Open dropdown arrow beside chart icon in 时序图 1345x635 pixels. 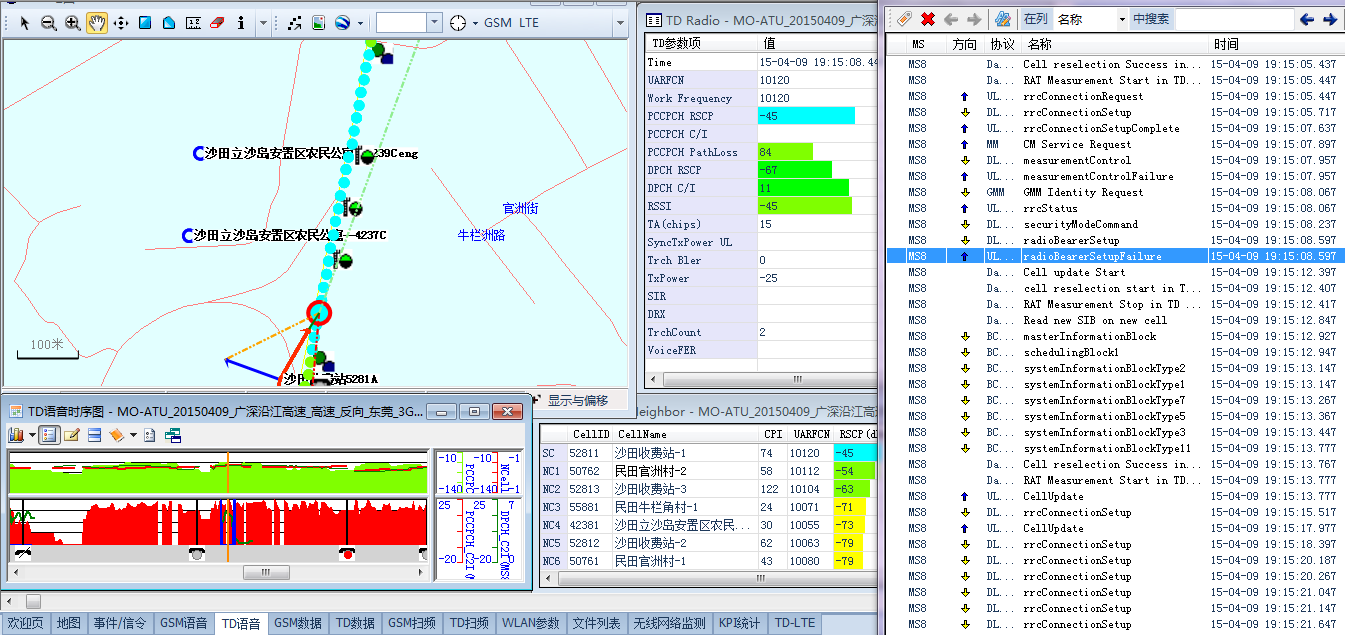pyautogui.click(x=32, y=435)
